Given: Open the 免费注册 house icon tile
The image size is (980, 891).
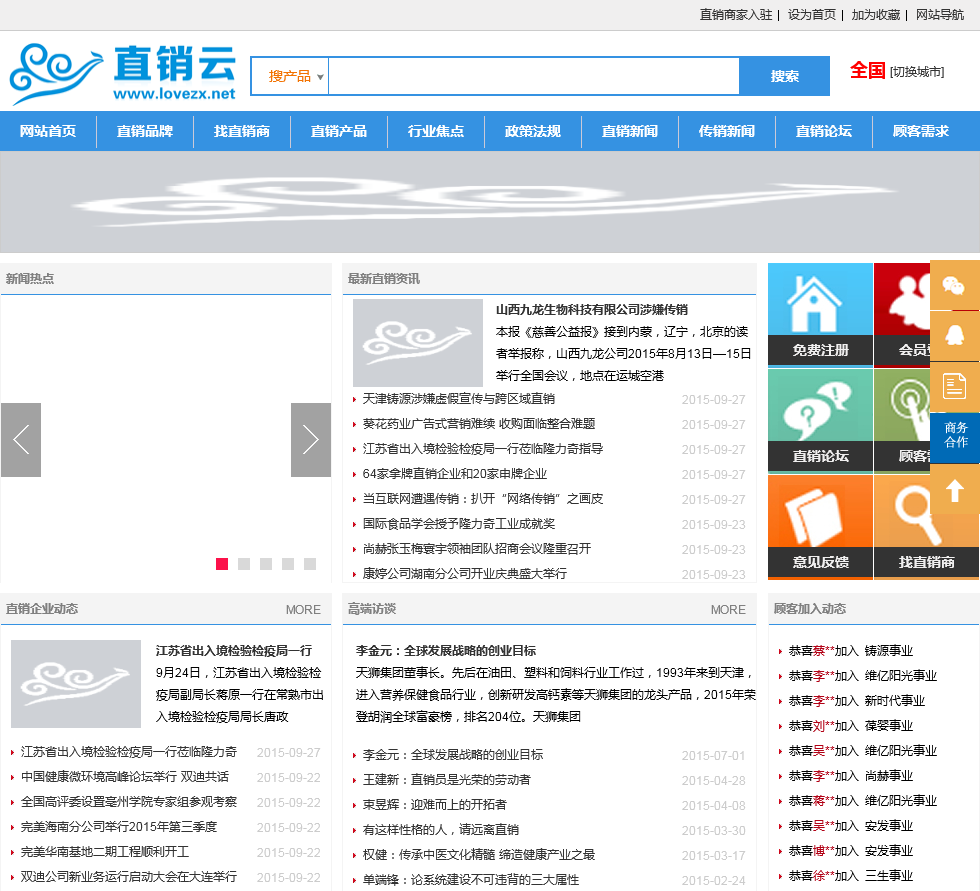Looking at the screenshot, I should pos(820,314).
